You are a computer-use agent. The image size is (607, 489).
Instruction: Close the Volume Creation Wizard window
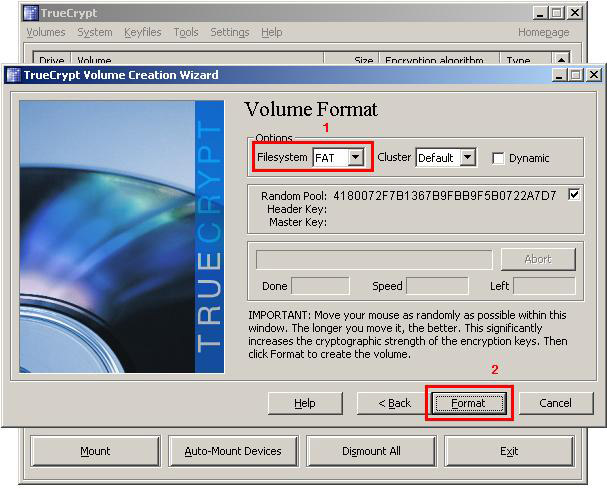click(x=594, y=74)
